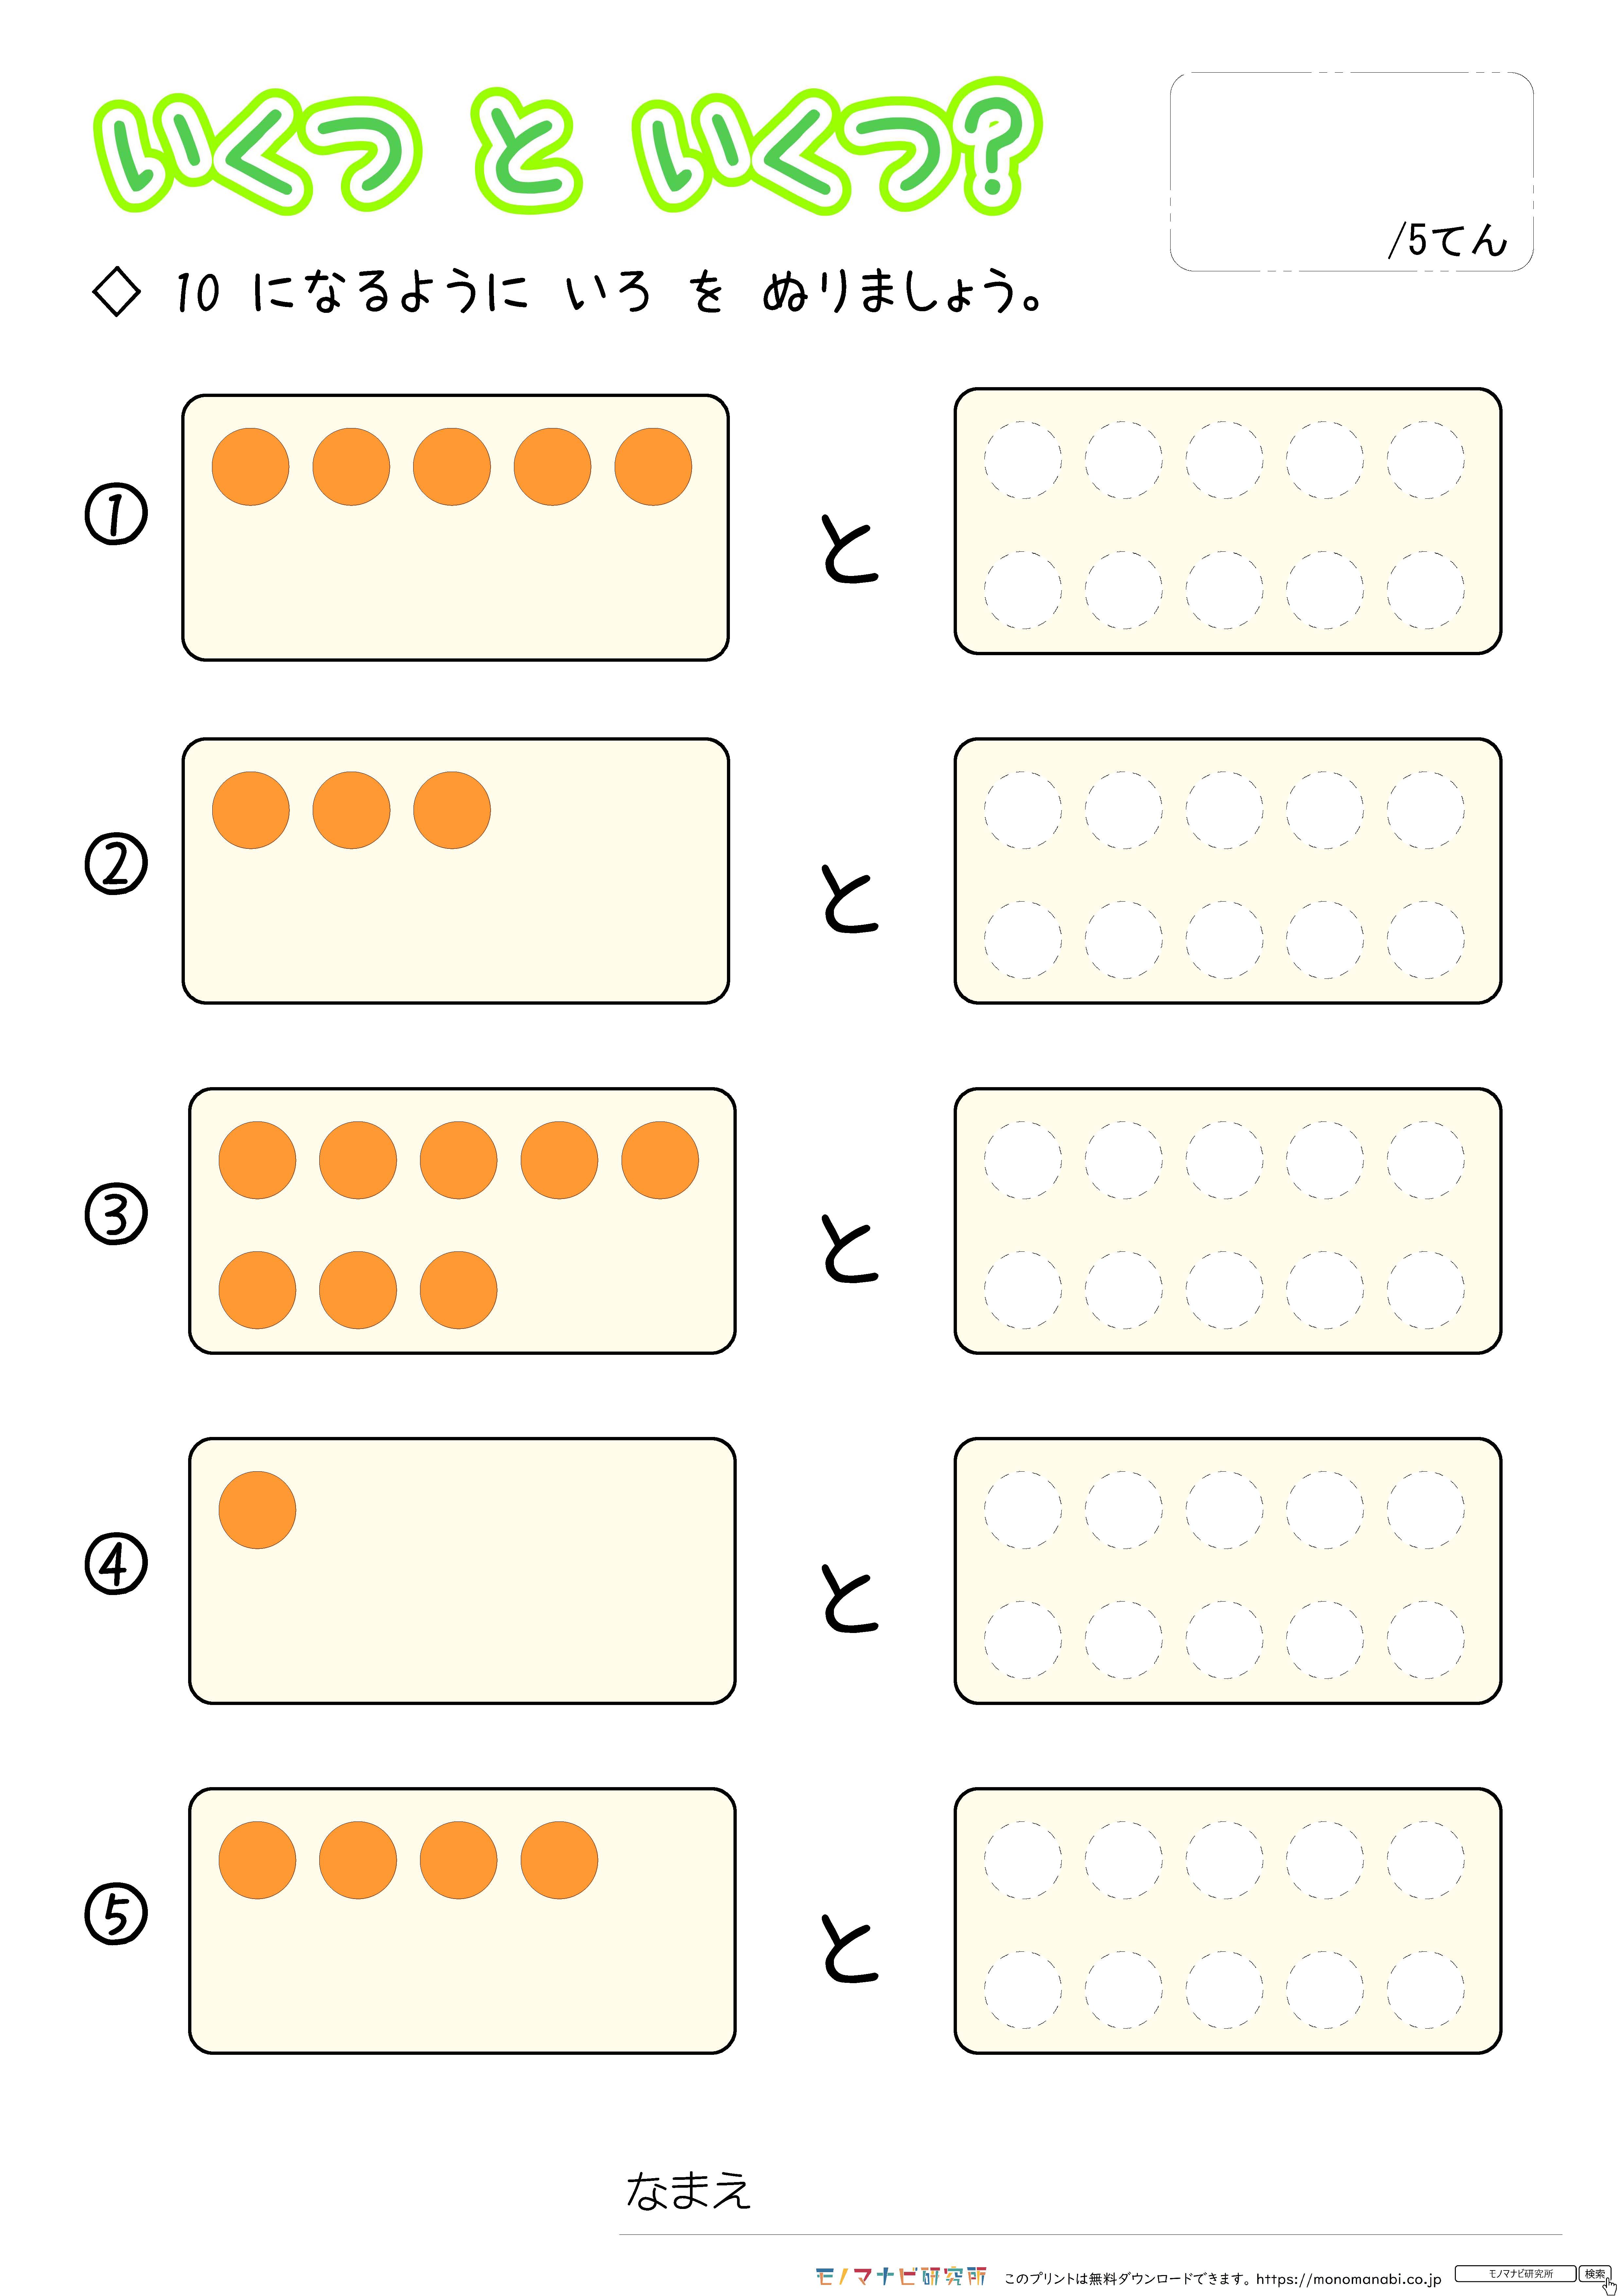Image resolution: width=1623 pixels, height=2296 pixels.
Task: Fill first dashed circle in problem 4
Action: pos(1023,1510)
